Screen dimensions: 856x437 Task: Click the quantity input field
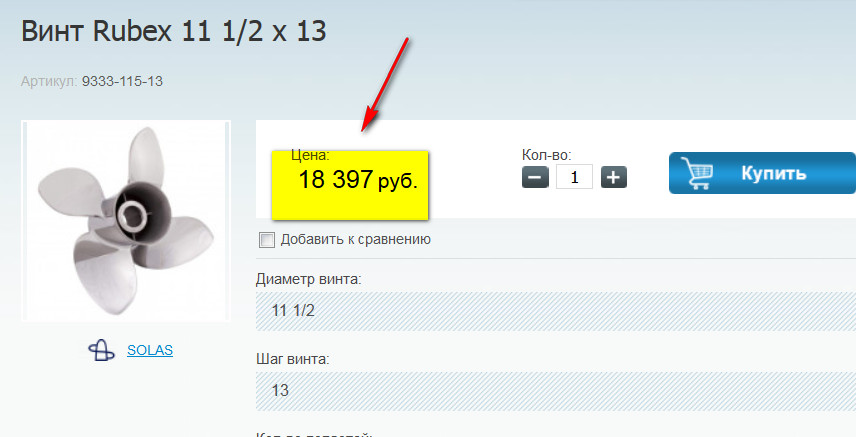click(x=574, y=177)
